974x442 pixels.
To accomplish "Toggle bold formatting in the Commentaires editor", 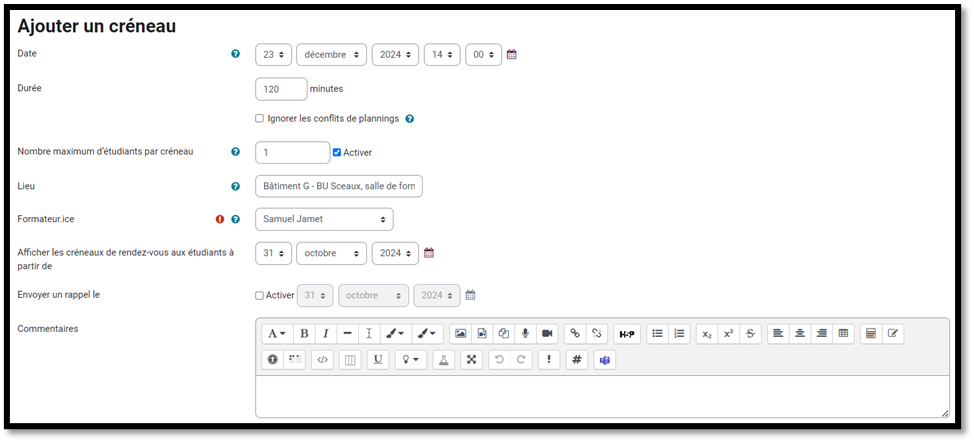I will [304, 334].
